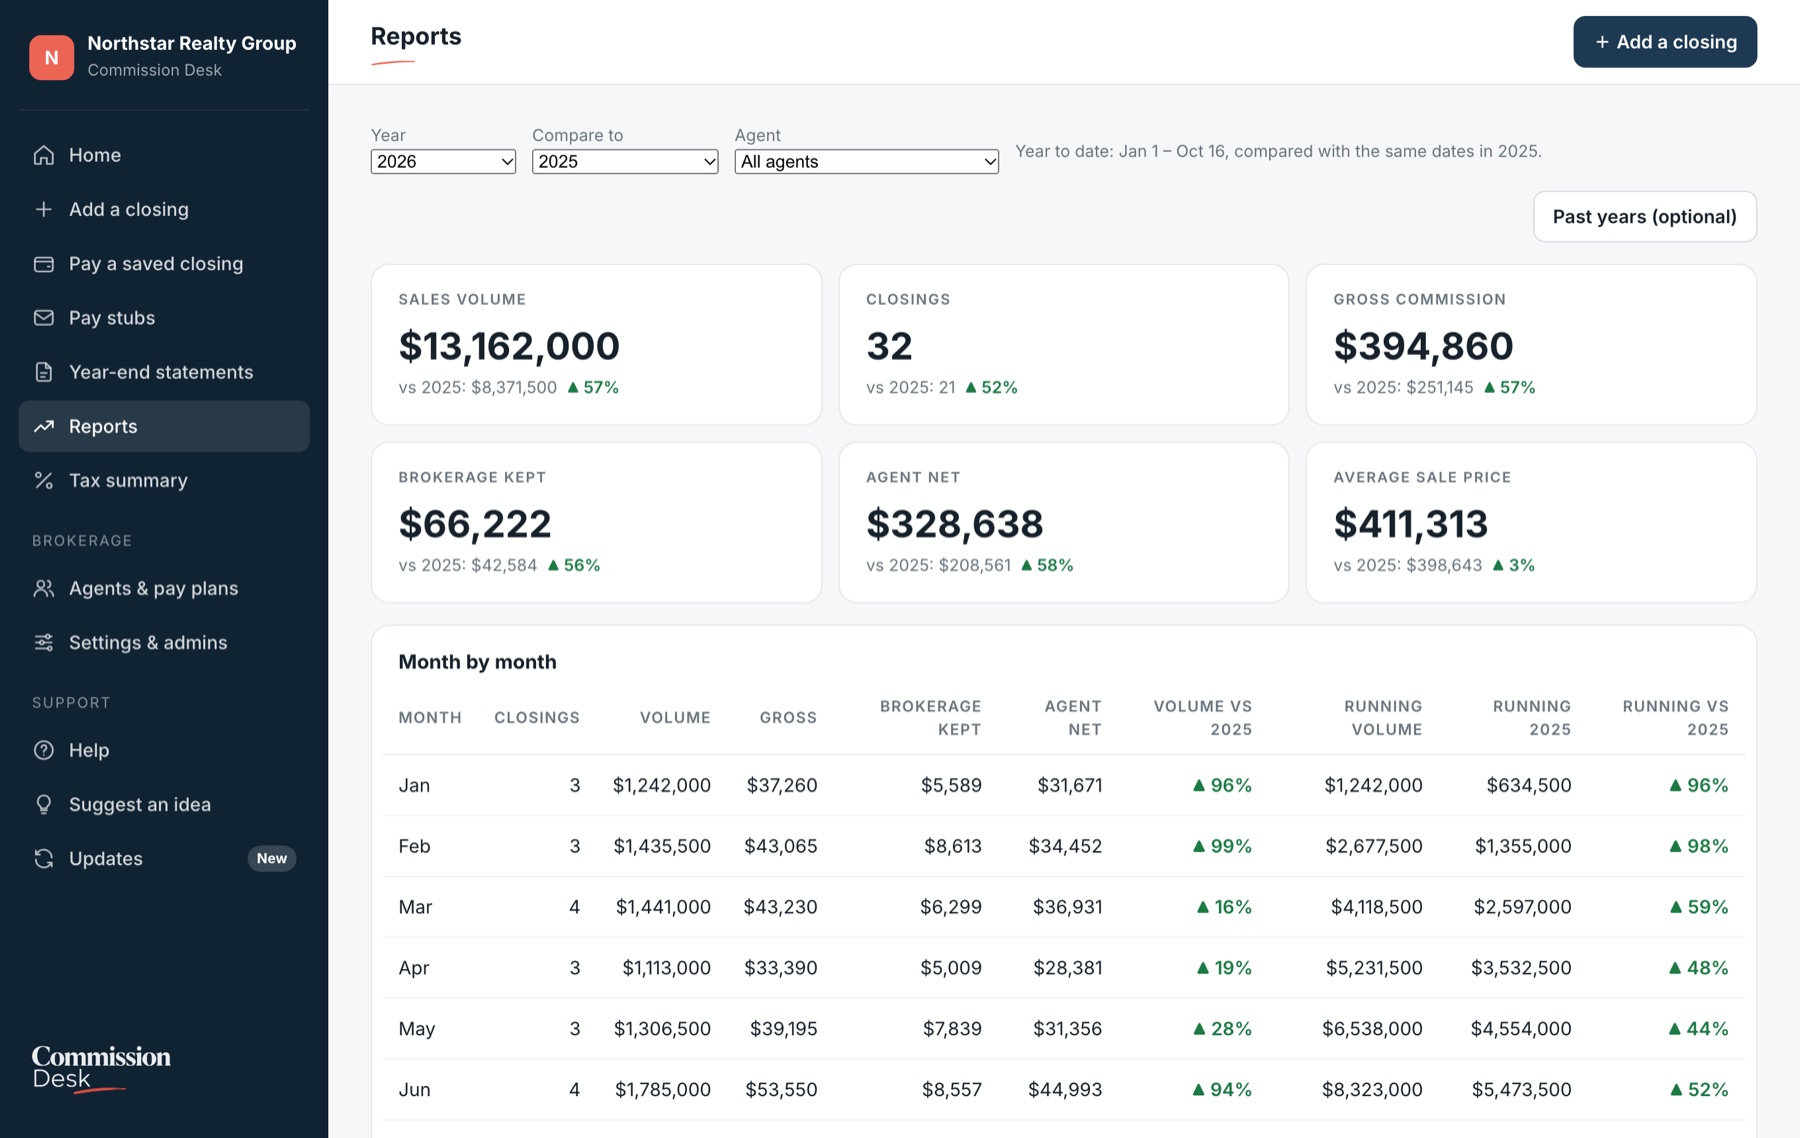1800x1138 pixels.
Task: Click the sliders icon for Settings & admins
Action: click(43, 642)
